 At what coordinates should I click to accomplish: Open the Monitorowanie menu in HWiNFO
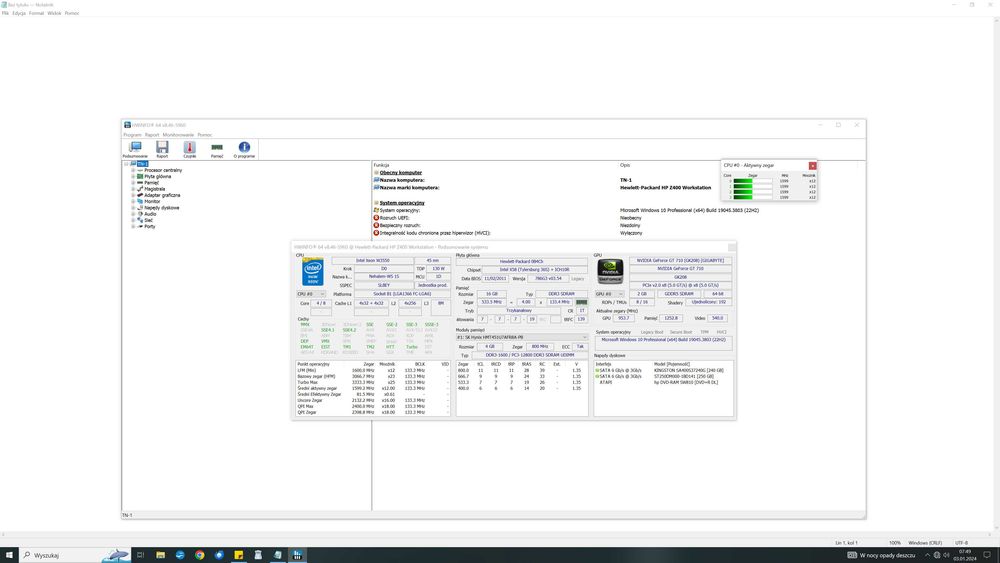tap(178, 135)
